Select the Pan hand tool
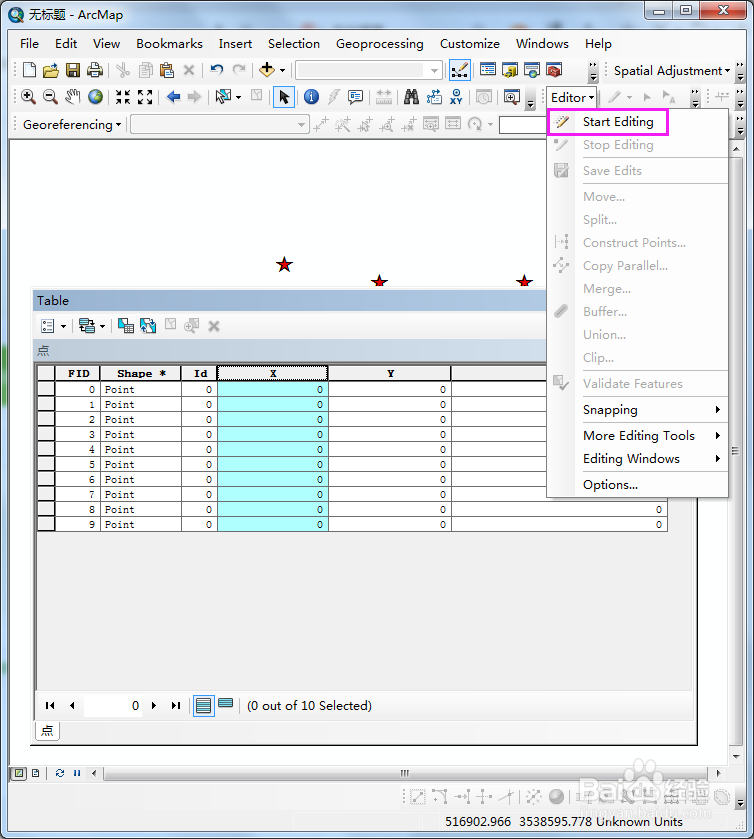 click(x=72, y=97)
